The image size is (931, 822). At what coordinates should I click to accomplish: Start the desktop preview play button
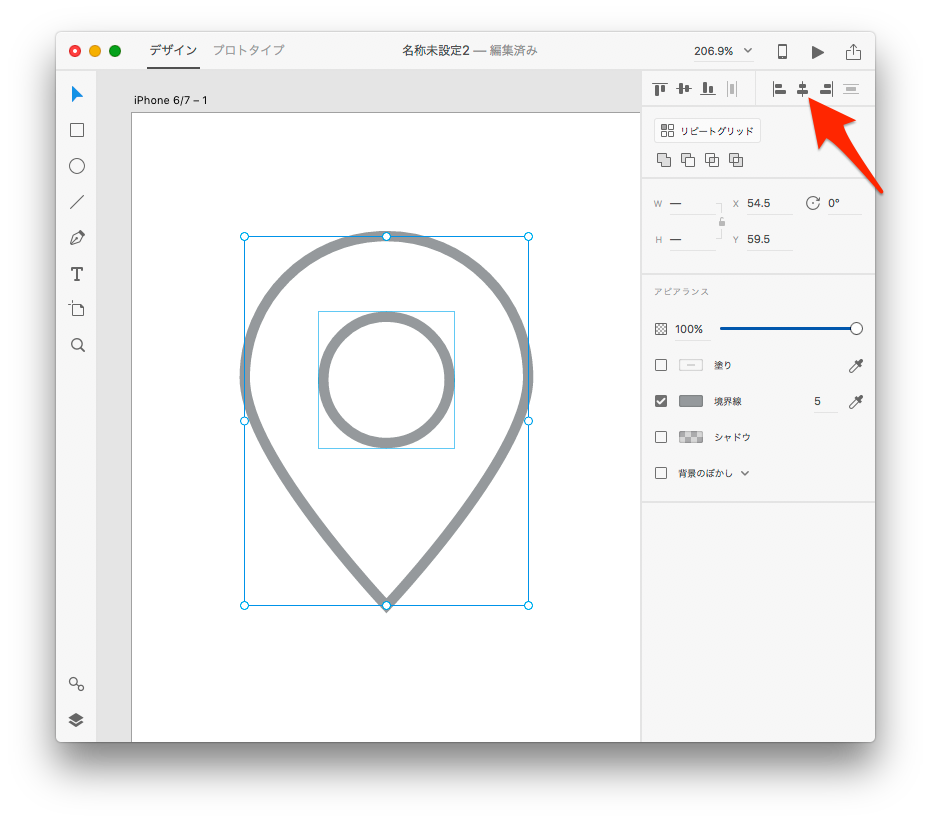(818, 52)
